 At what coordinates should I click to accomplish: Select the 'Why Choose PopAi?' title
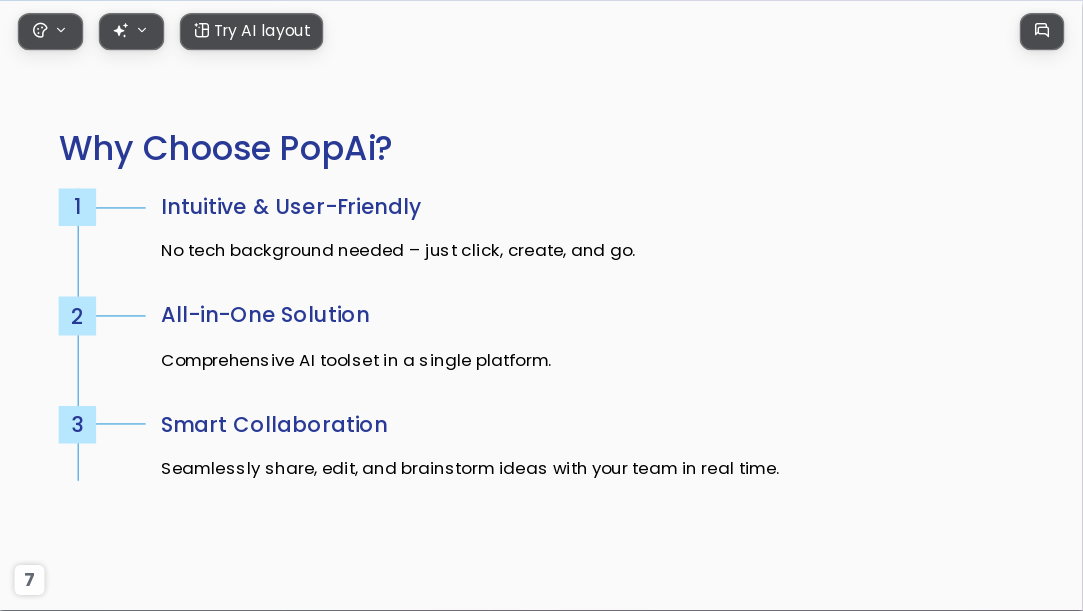click(226, 148)
